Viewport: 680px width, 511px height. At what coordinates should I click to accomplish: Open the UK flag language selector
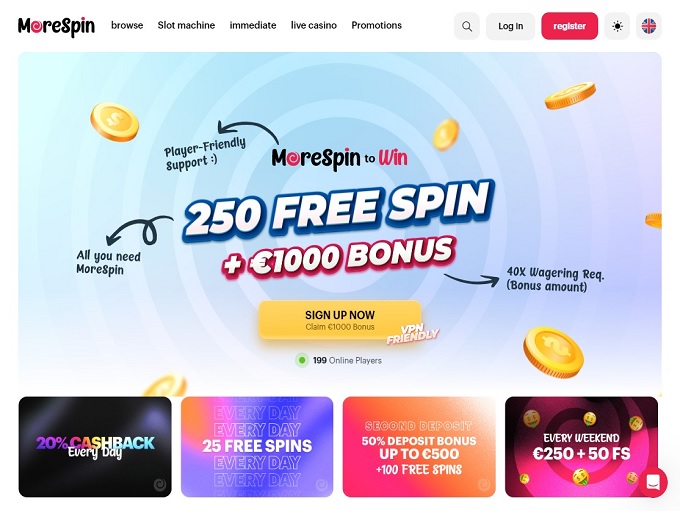pos(649,26)
